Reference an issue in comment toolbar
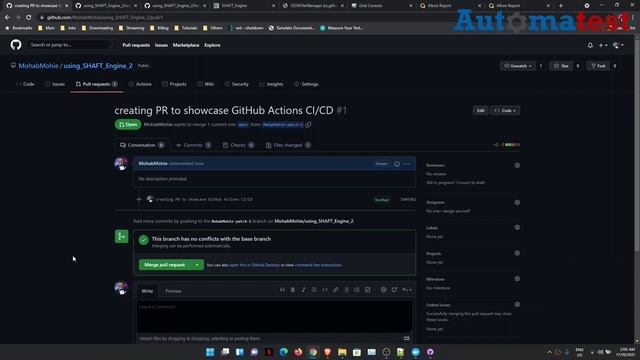The width and height of the screenshot is (640, 360). click(x=394, y=290)
